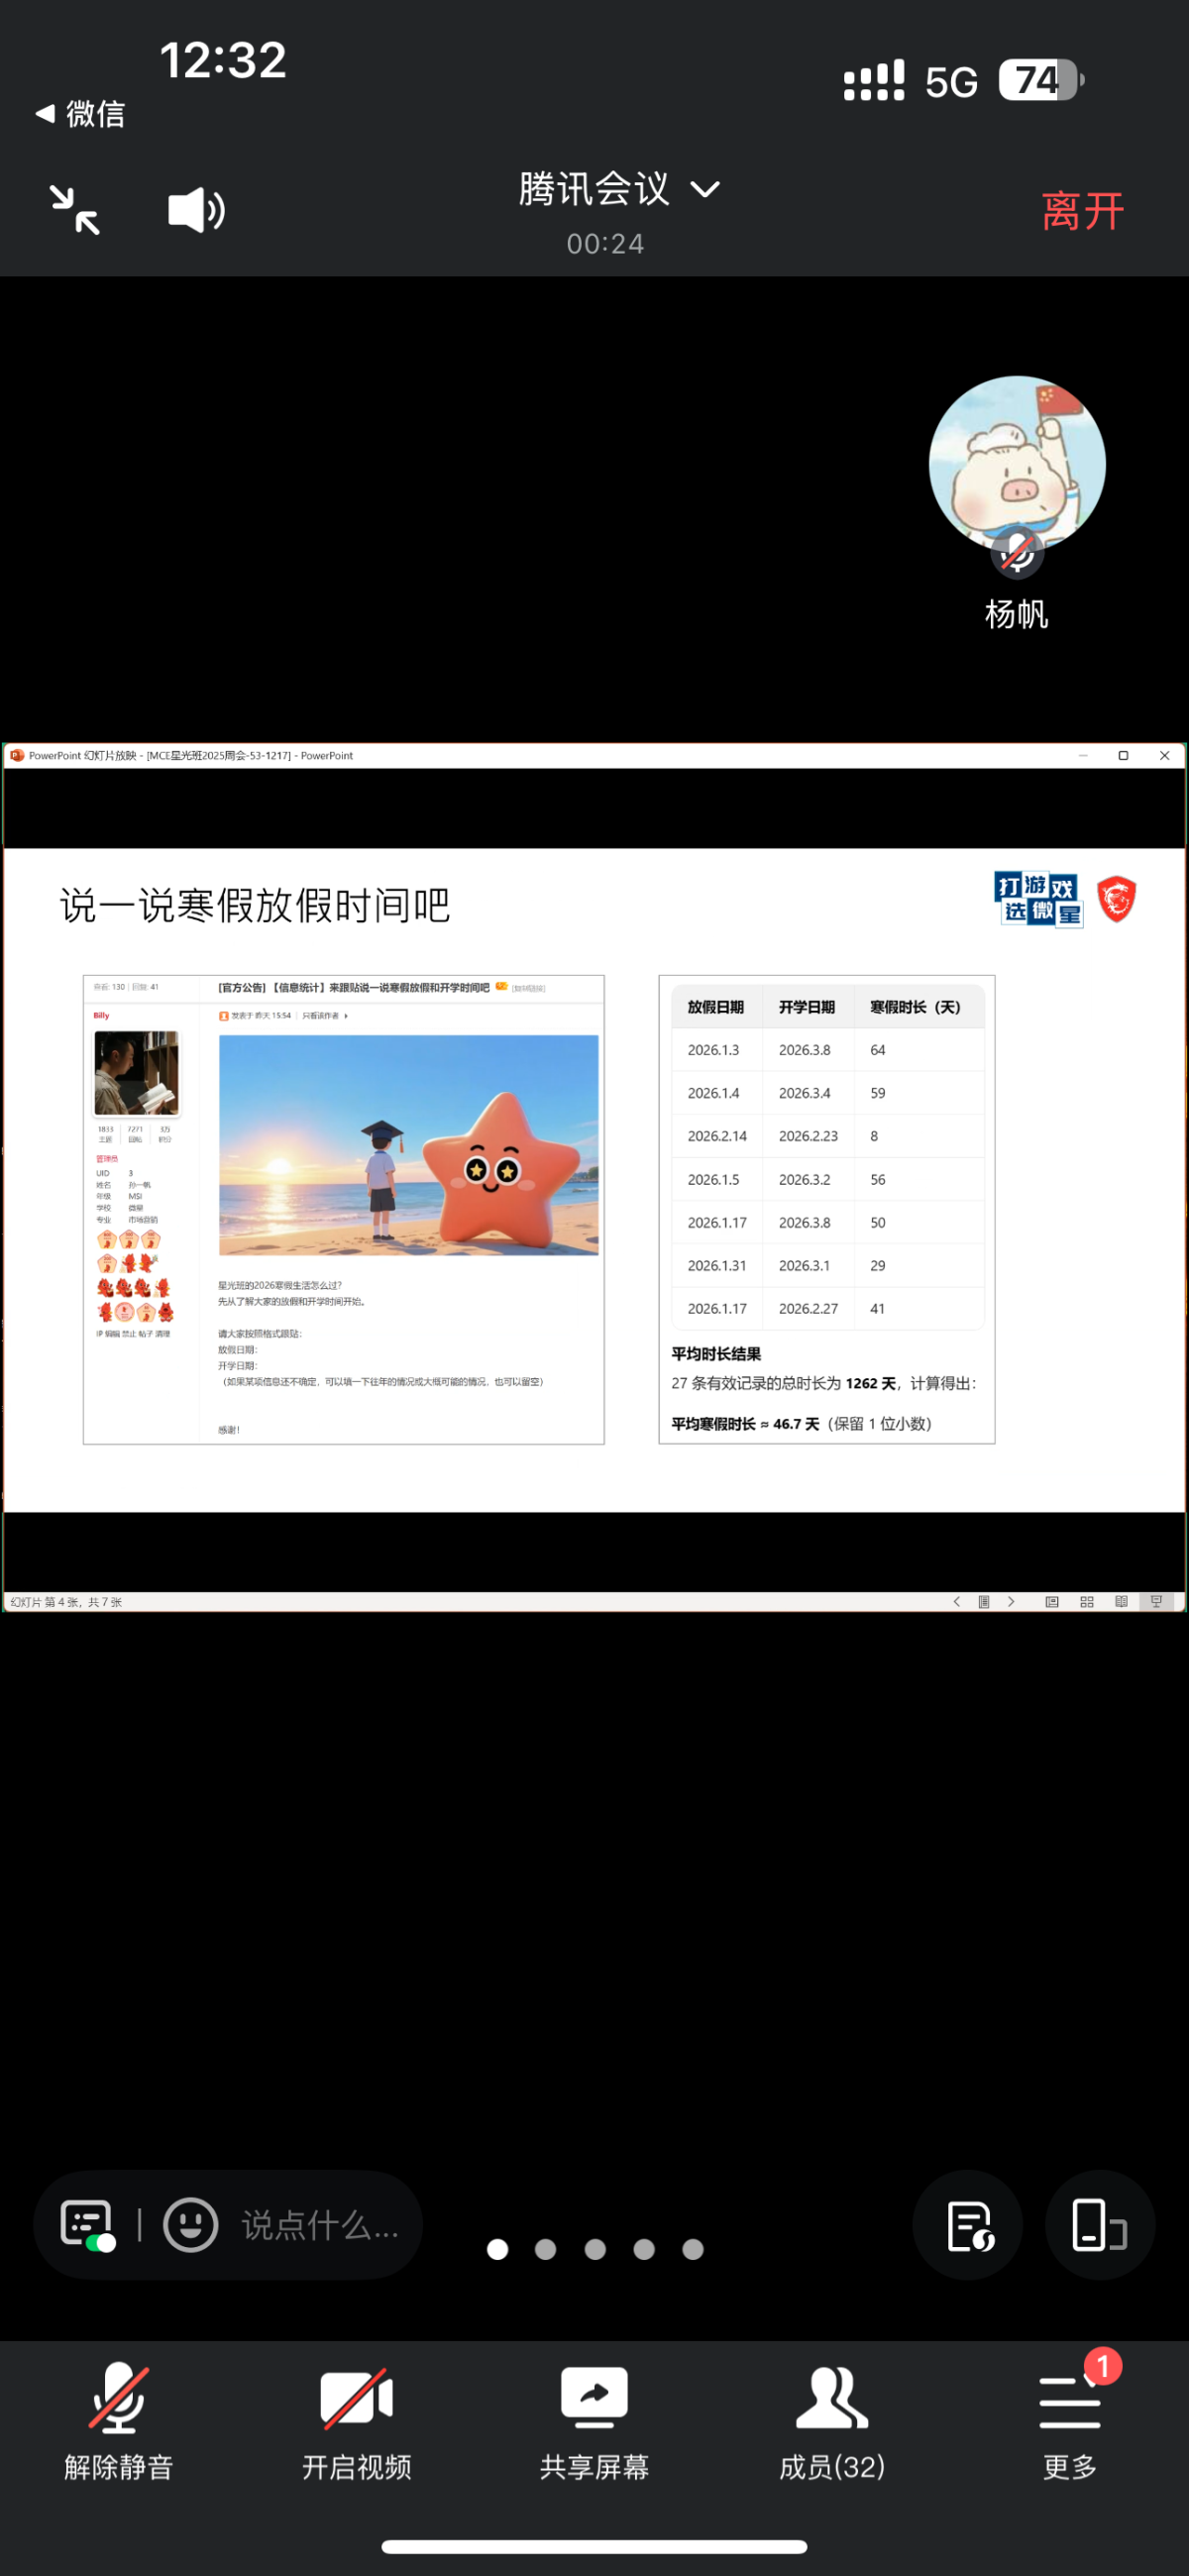The width and height of the screenshot is (1189, 2576).
Task: Open the emoji reaction picker
Action: (190, 2225)
